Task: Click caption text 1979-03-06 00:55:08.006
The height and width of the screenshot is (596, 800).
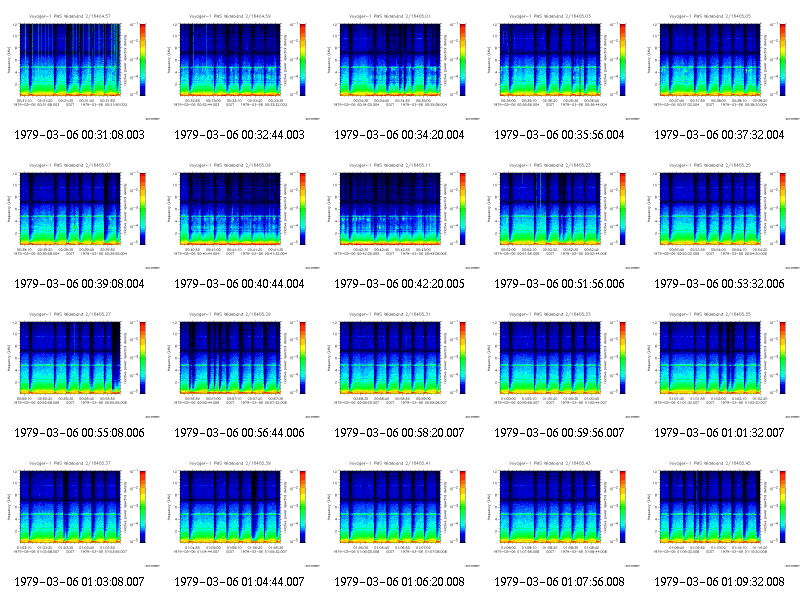Action: click(80, 433)
